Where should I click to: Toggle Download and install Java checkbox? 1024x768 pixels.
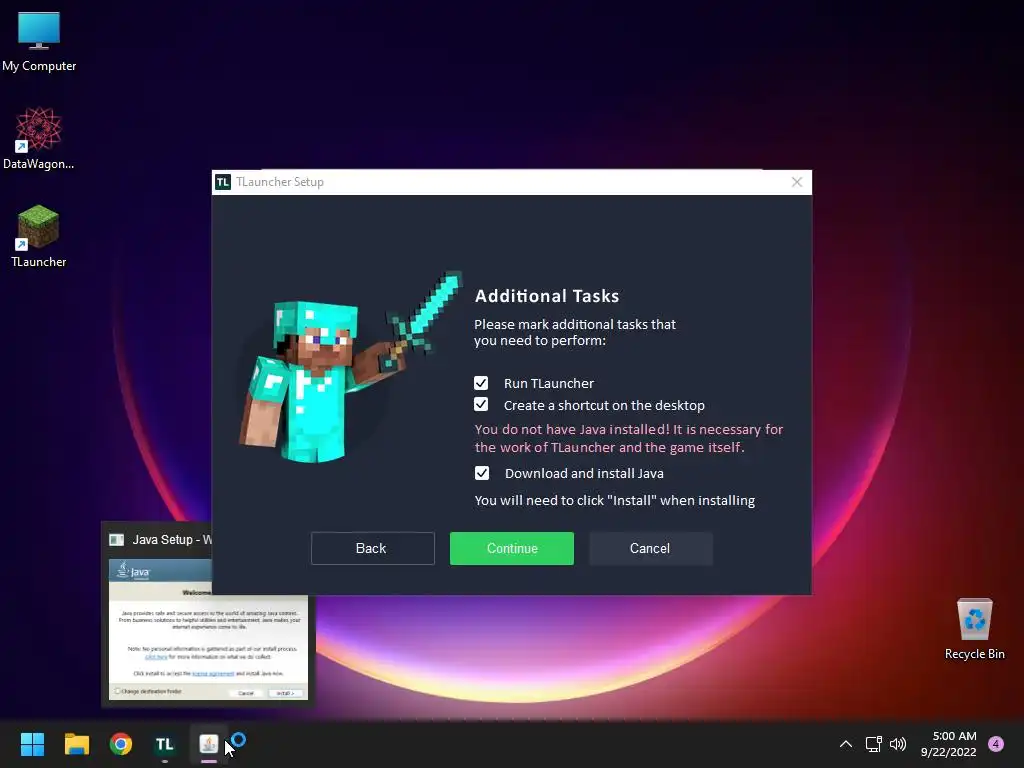pyautogui.click(x=482, y=473)
